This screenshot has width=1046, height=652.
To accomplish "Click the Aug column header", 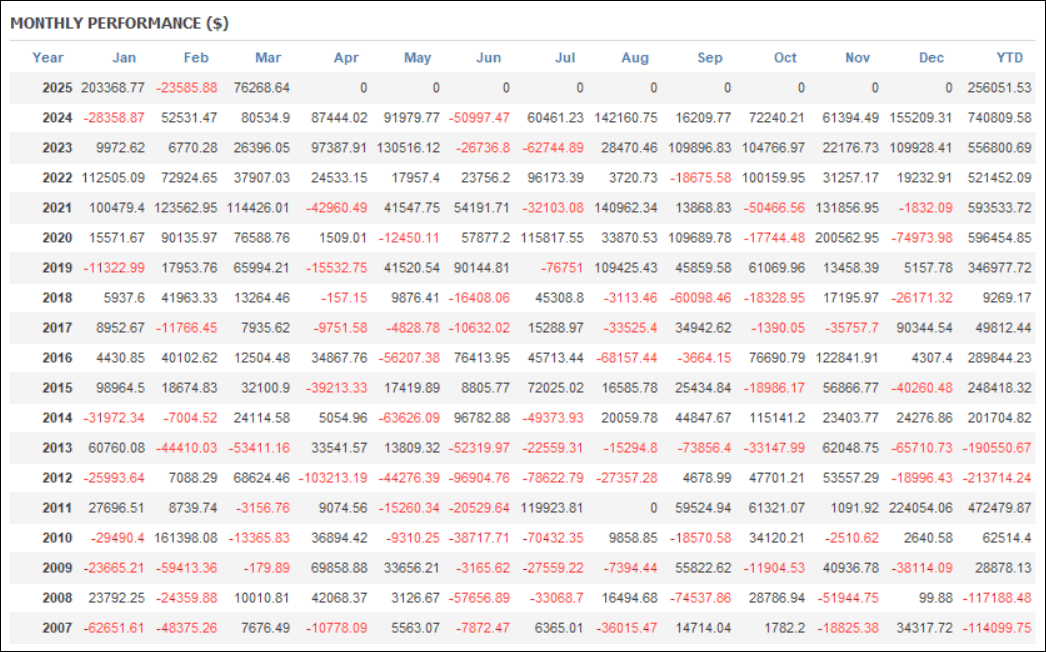I will 635,58.
